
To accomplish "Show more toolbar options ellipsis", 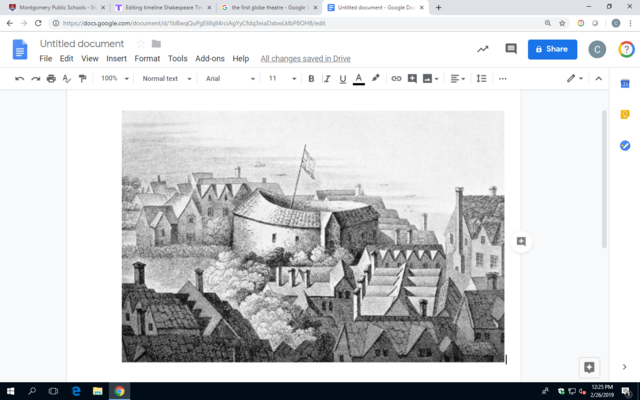I will pyautogui.click(x=502, y=78).
